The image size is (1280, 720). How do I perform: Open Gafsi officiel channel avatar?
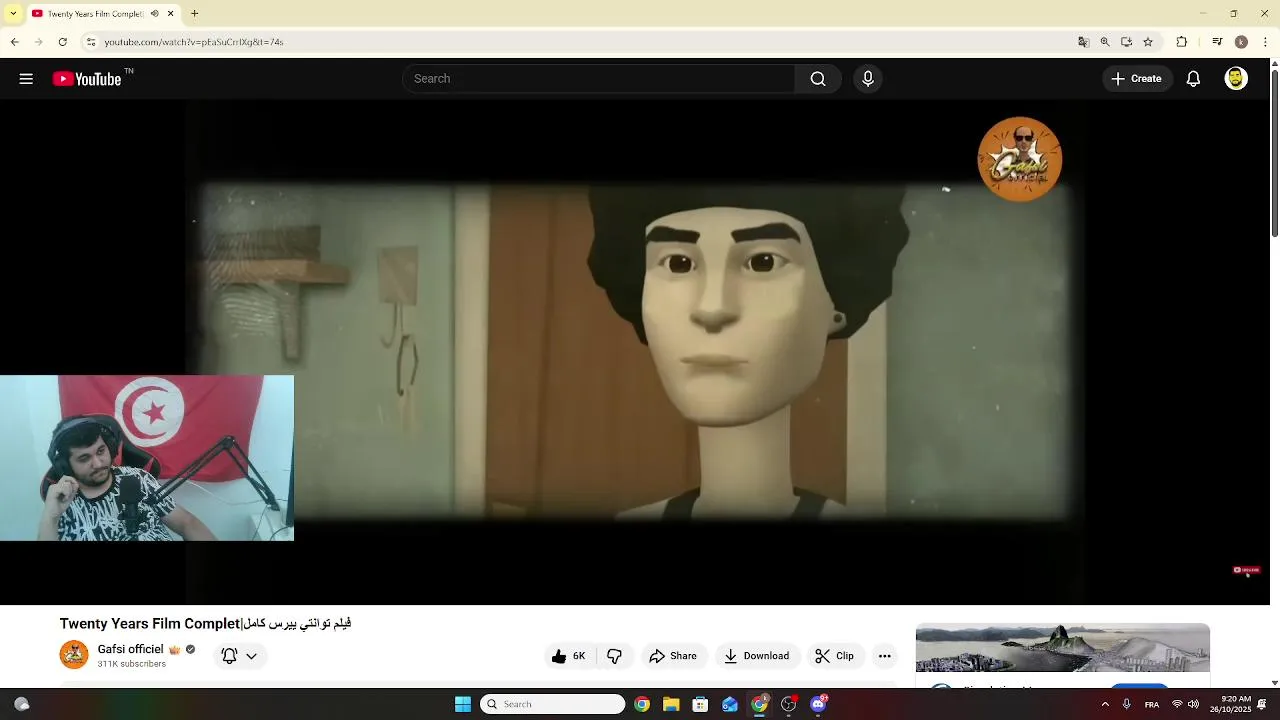click(x=74, y=655)
